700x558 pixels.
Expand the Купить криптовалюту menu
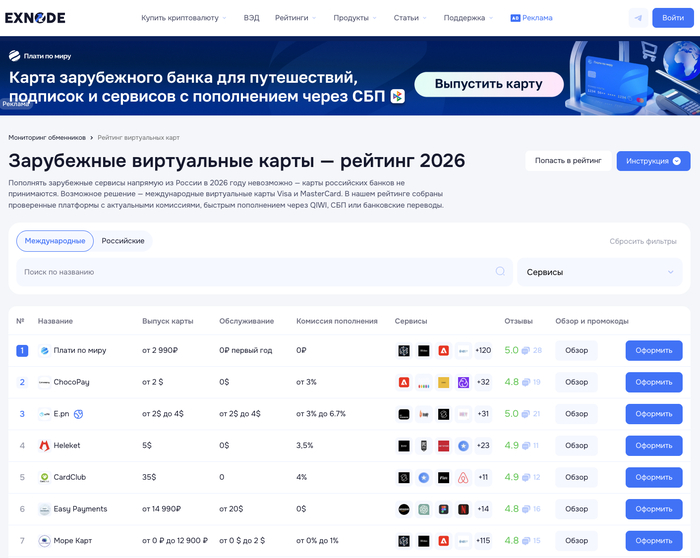click(x=183, y=18)
